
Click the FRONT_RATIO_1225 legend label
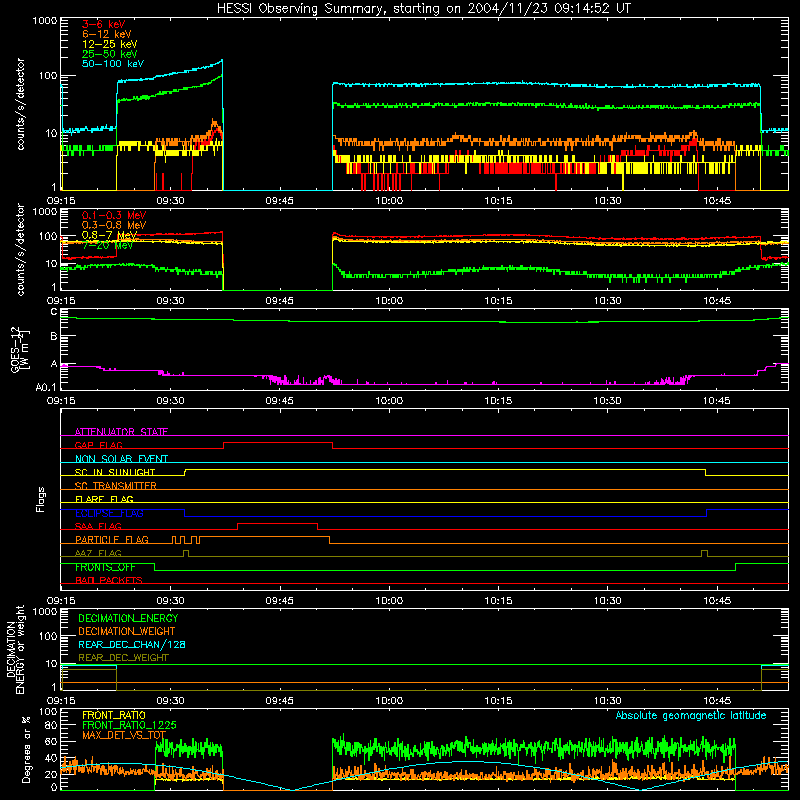pyautogui.click(x=129, y=725)
